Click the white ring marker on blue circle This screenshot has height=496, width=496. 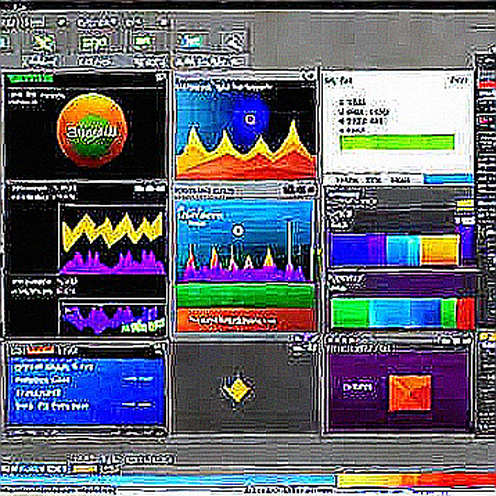[x=249, y=119]
